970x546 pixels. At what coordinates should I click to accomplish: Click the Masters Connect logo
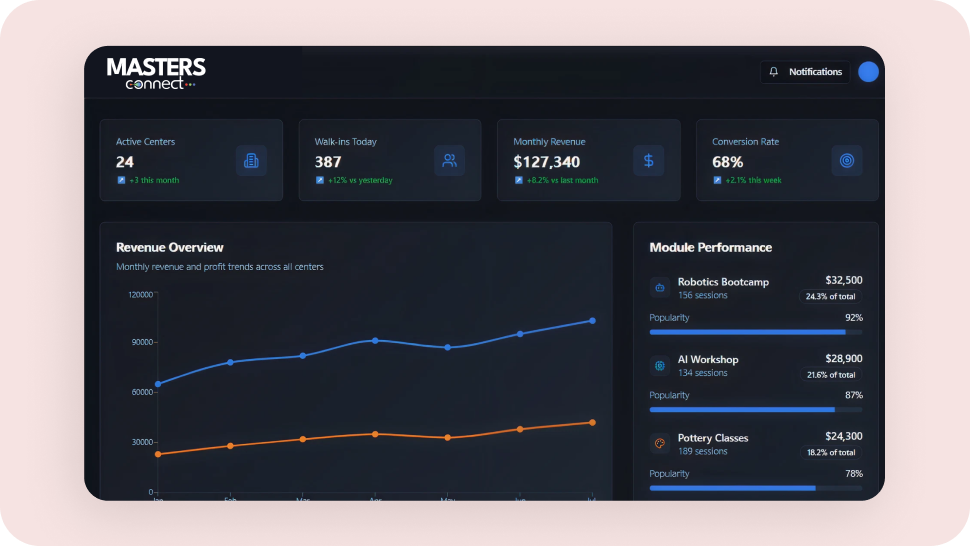156,73
